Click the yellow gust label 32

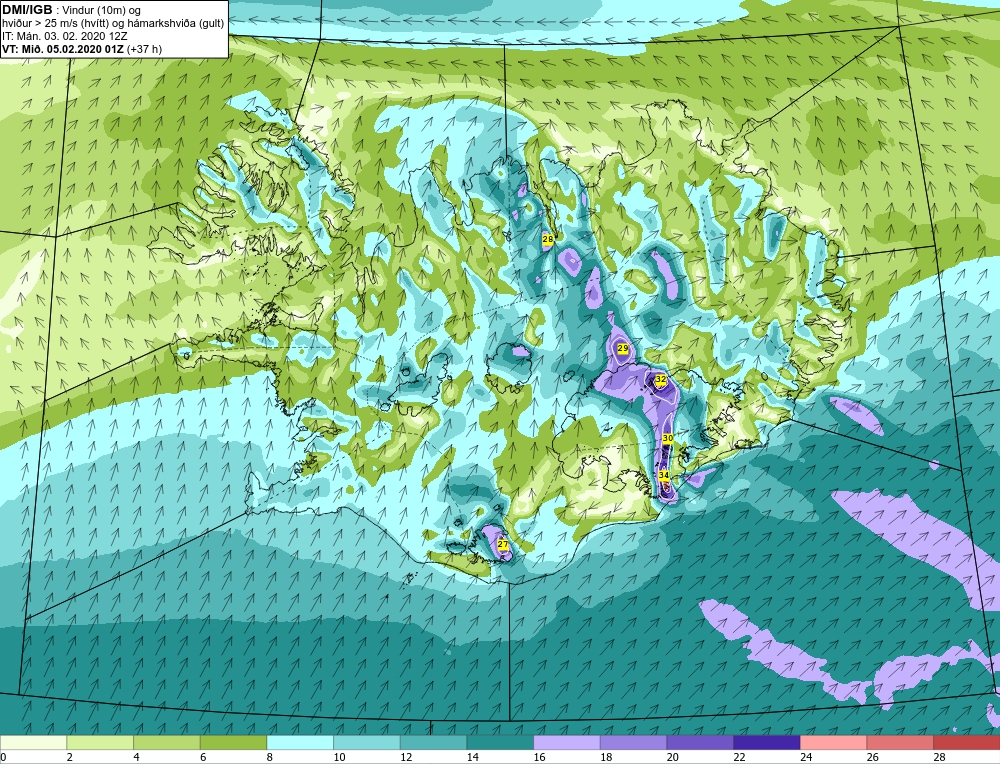pyautogui.click(x=661, y=379)
